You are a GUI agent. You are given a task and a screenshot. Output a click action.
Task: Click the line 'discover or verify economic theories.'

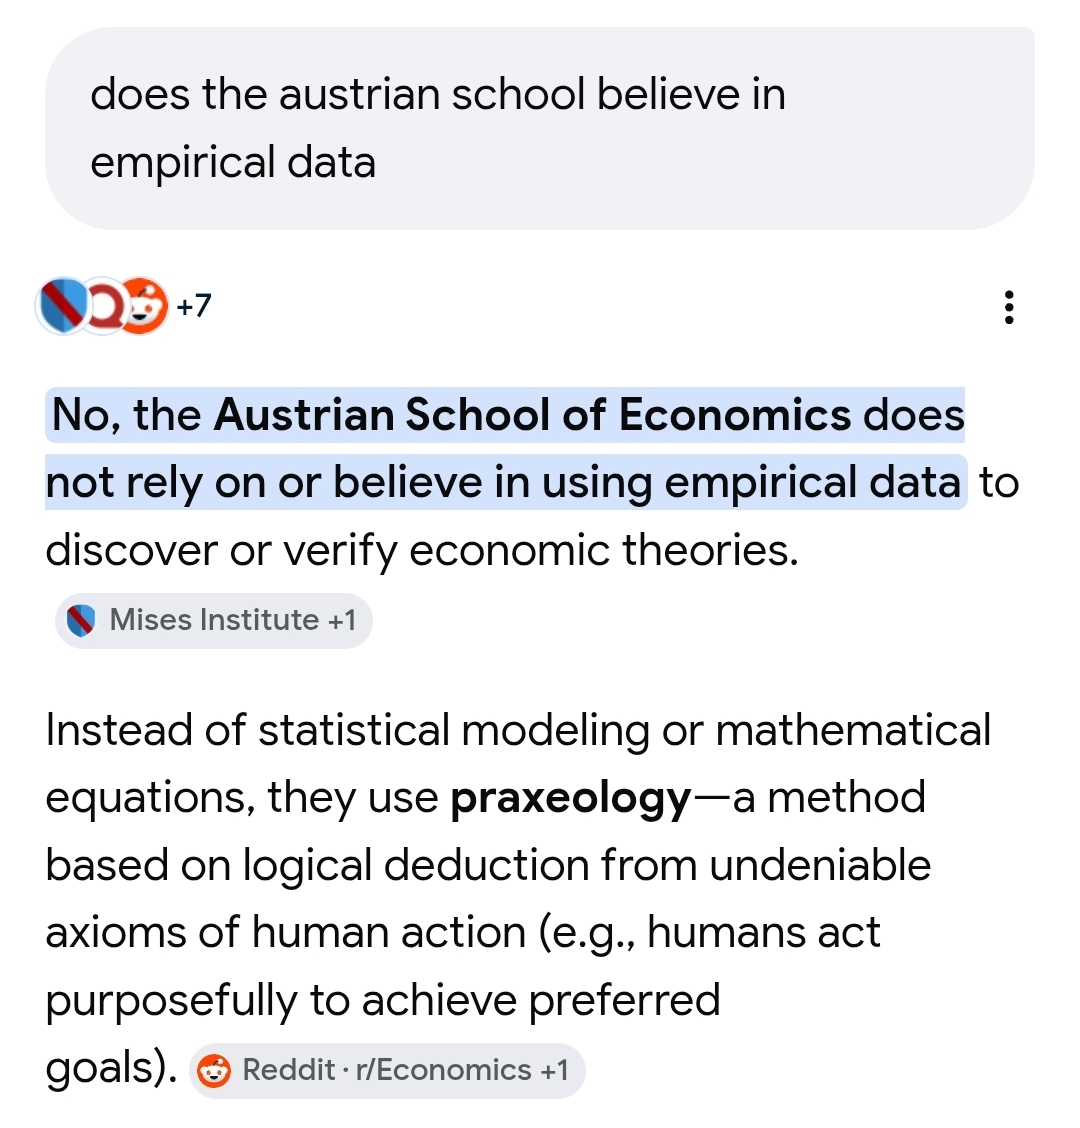(422, 550)
